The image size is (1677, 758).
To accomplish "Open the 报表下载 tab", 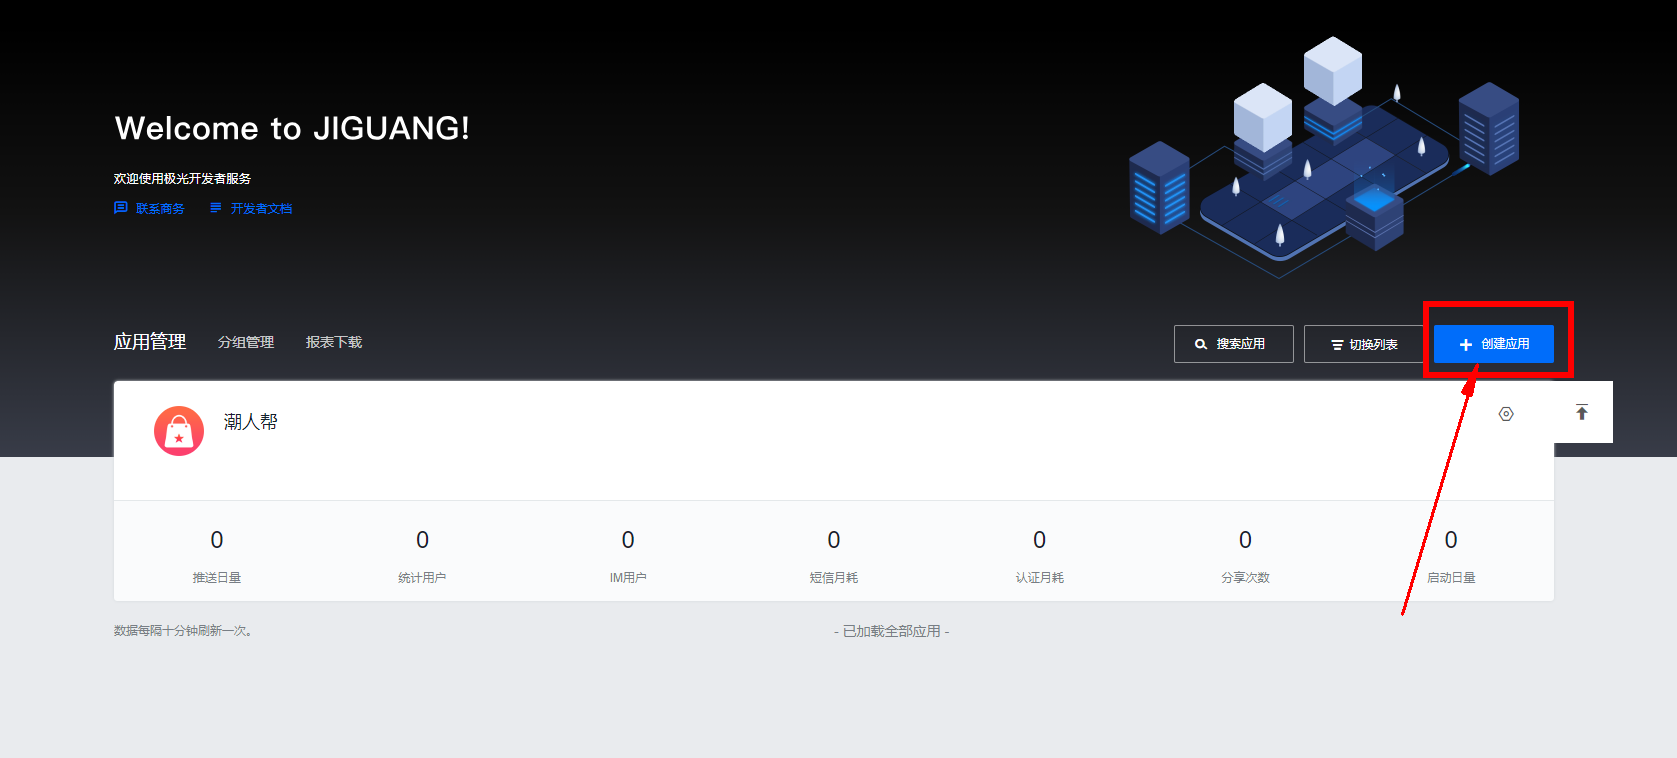I will pos(334,342).
